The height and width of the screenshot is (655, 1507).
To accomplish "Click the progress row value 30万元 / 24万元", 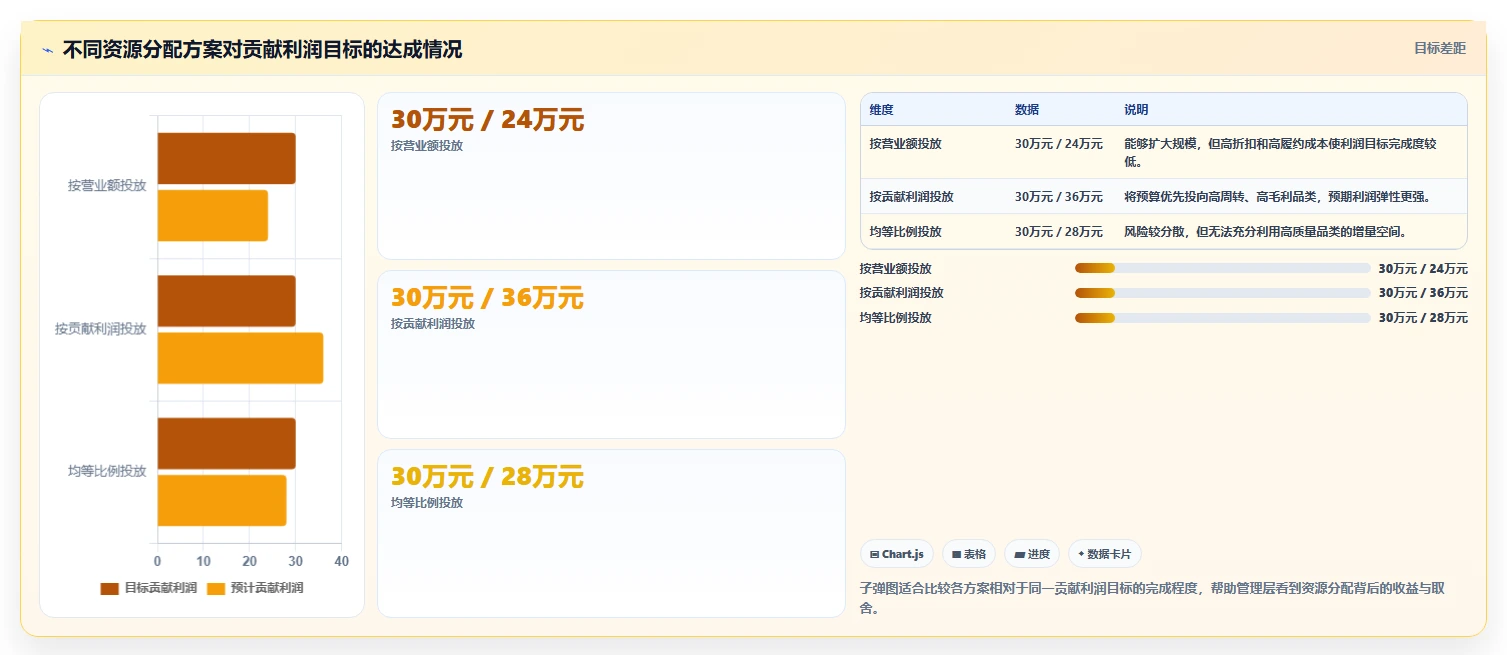I will (x=1423, y=269).
